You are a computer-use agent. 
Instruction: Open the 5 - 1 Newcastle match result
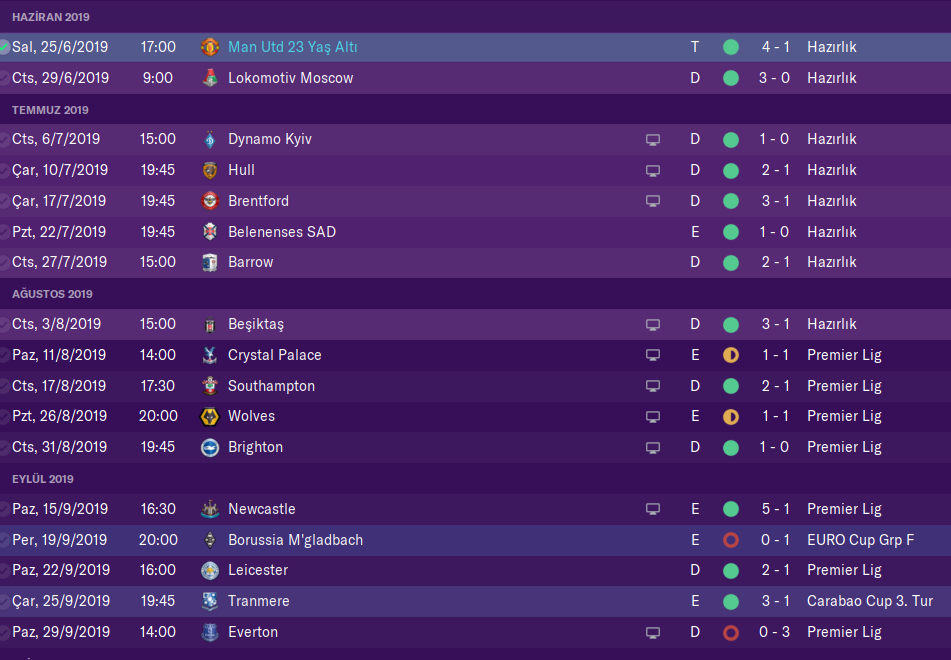click(x=775, y=509)
